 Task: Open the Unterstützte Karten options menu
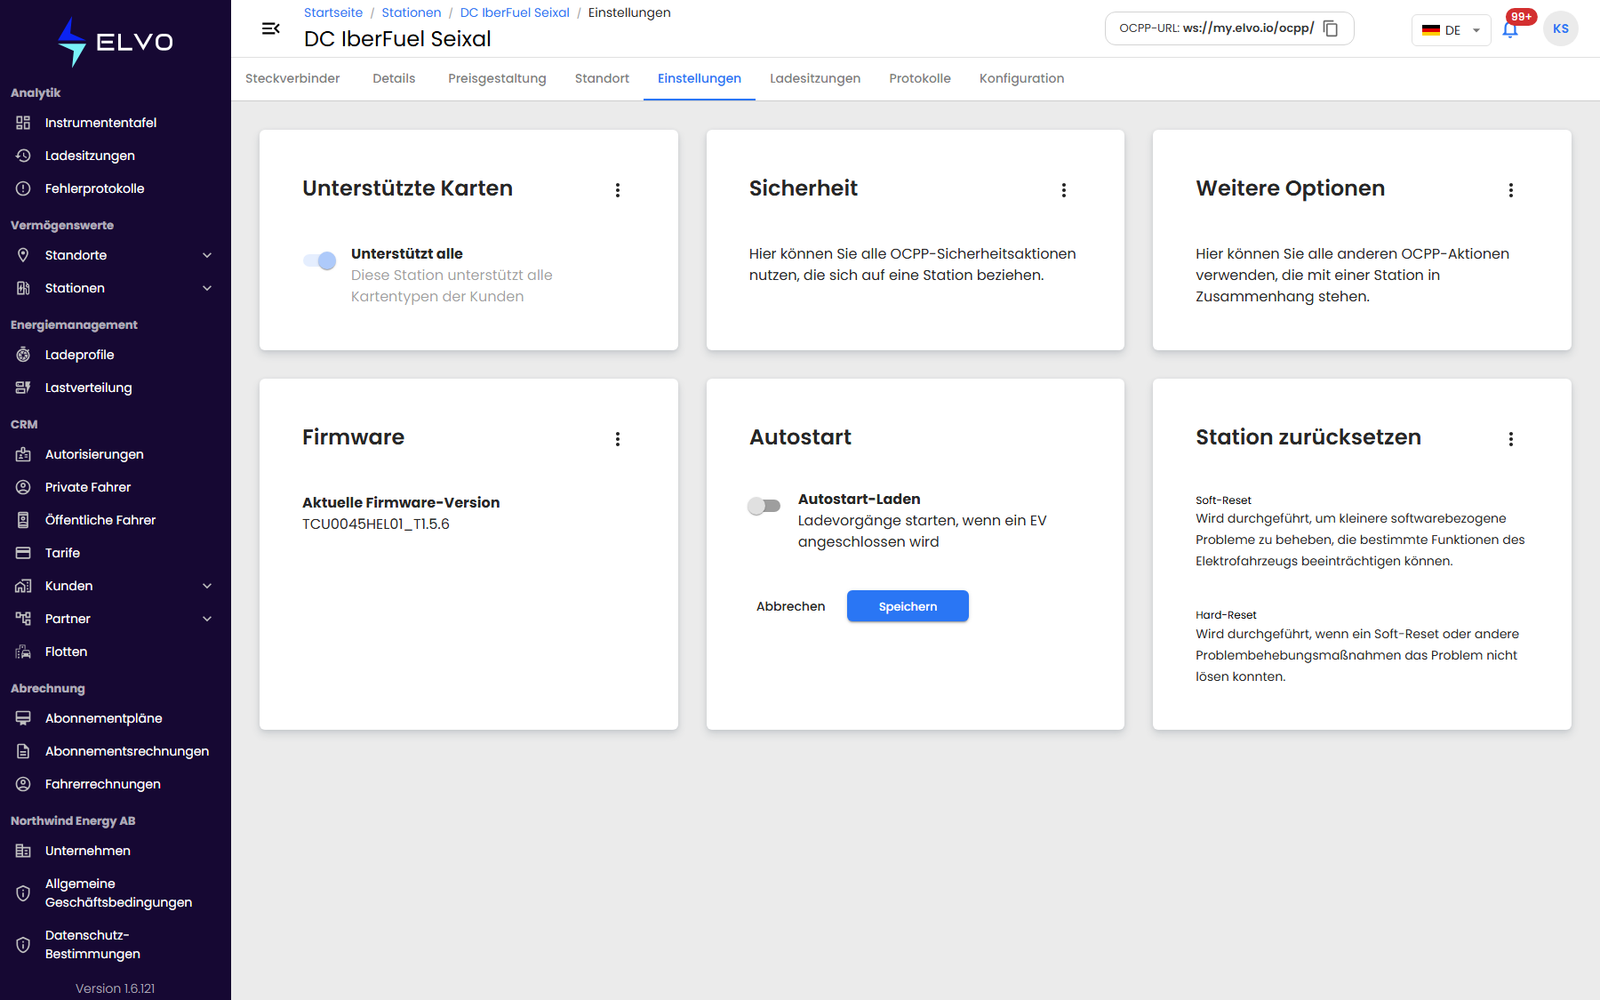(x=618, y=190)
